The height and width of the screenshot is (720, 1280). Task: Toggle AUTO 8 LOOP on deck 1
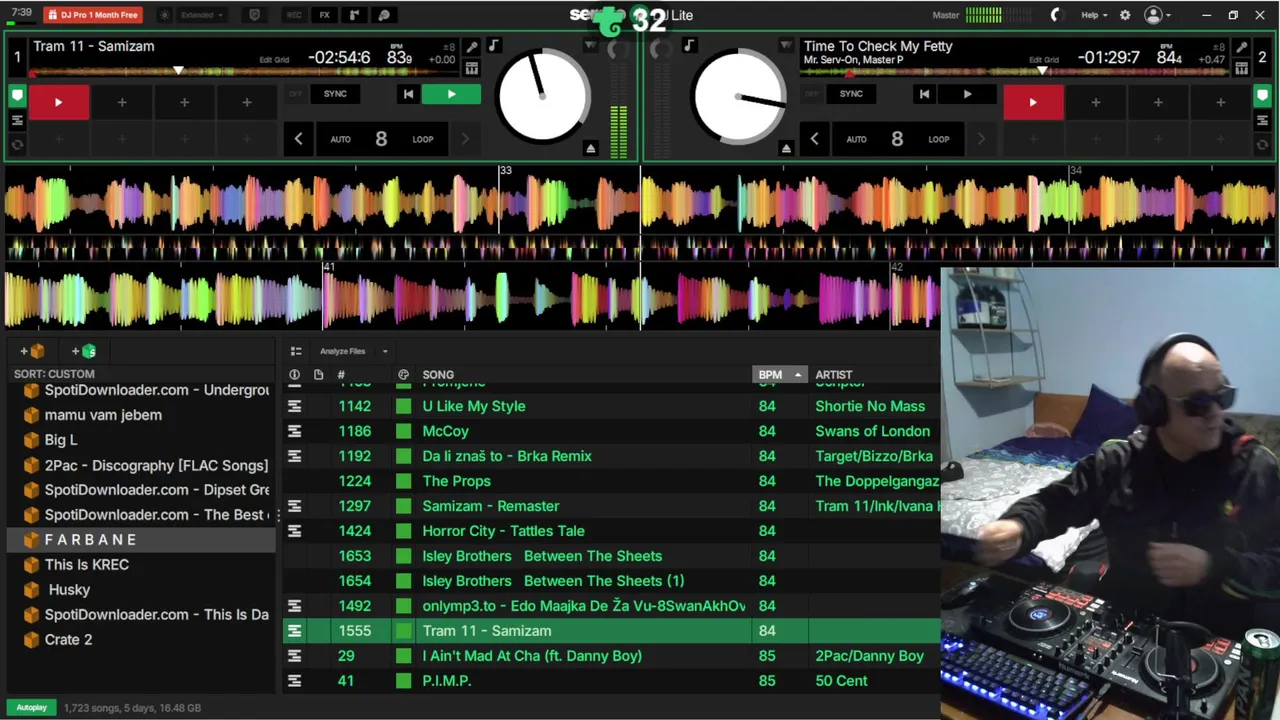[381, 139]
